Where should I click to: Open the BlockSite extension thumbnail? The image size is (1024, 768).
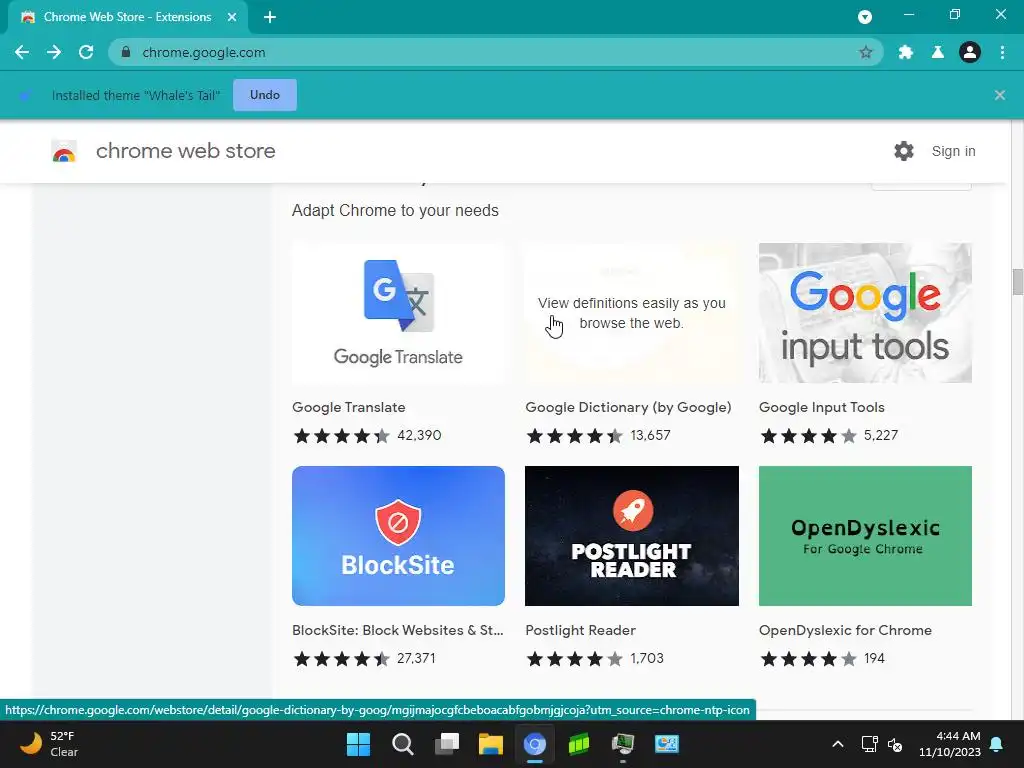pyautogui.click(x=398, y=536)
